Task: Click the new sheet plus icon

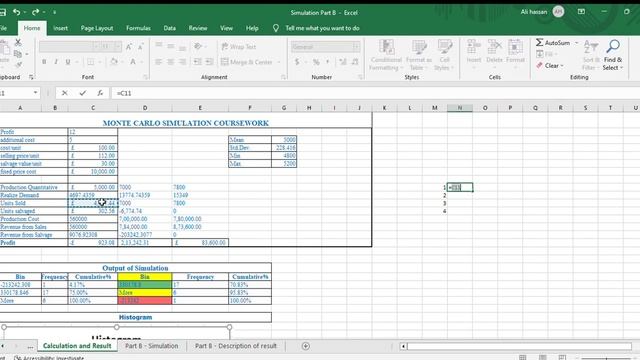Action: [x=306, y=346]
